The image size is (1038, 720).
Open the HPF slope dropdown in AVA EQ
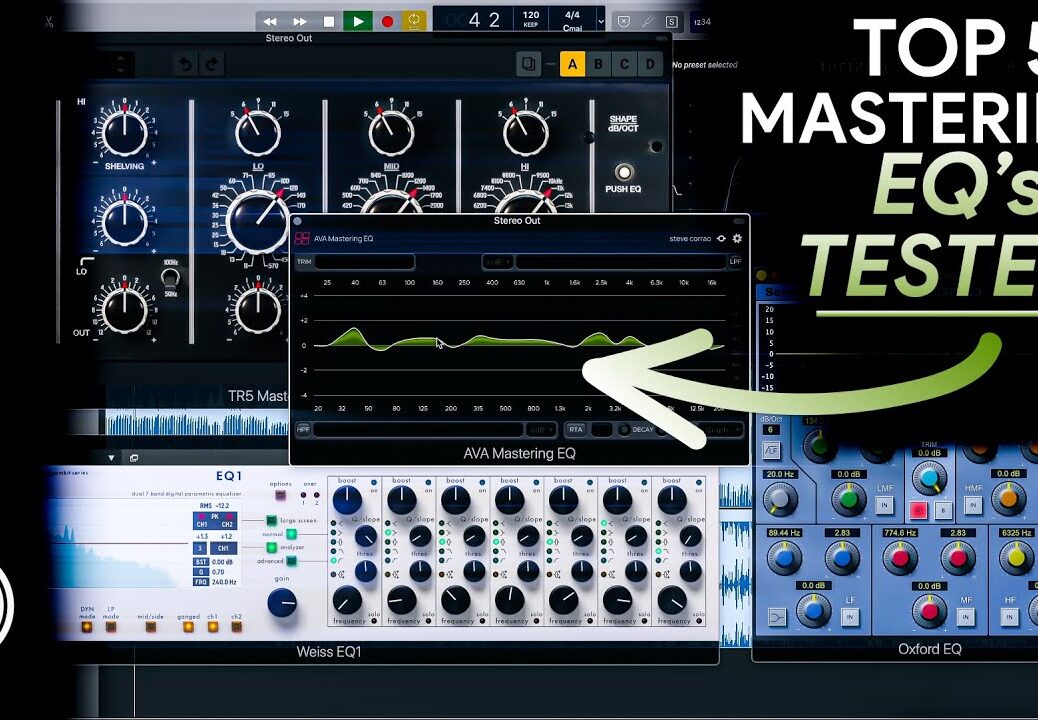click(x=541, y=429)
